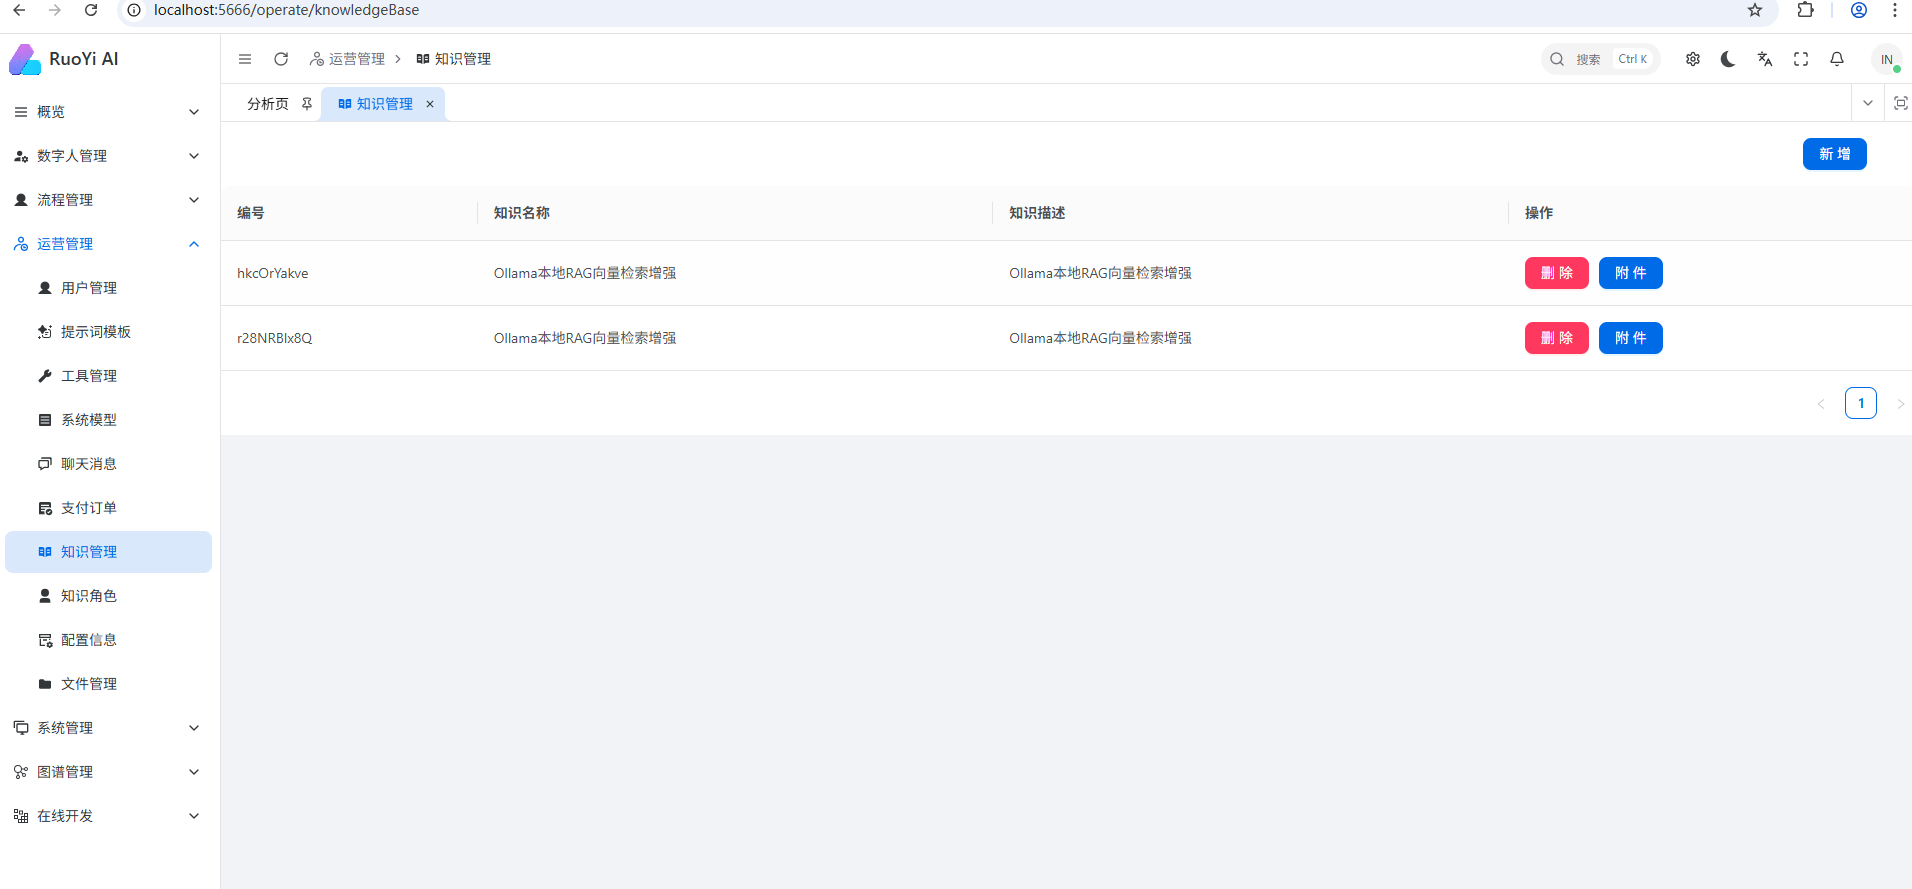Bookmark this page with the star icon
Viewport: 1912px width, 889px height.
click(x=1755, y=10)
